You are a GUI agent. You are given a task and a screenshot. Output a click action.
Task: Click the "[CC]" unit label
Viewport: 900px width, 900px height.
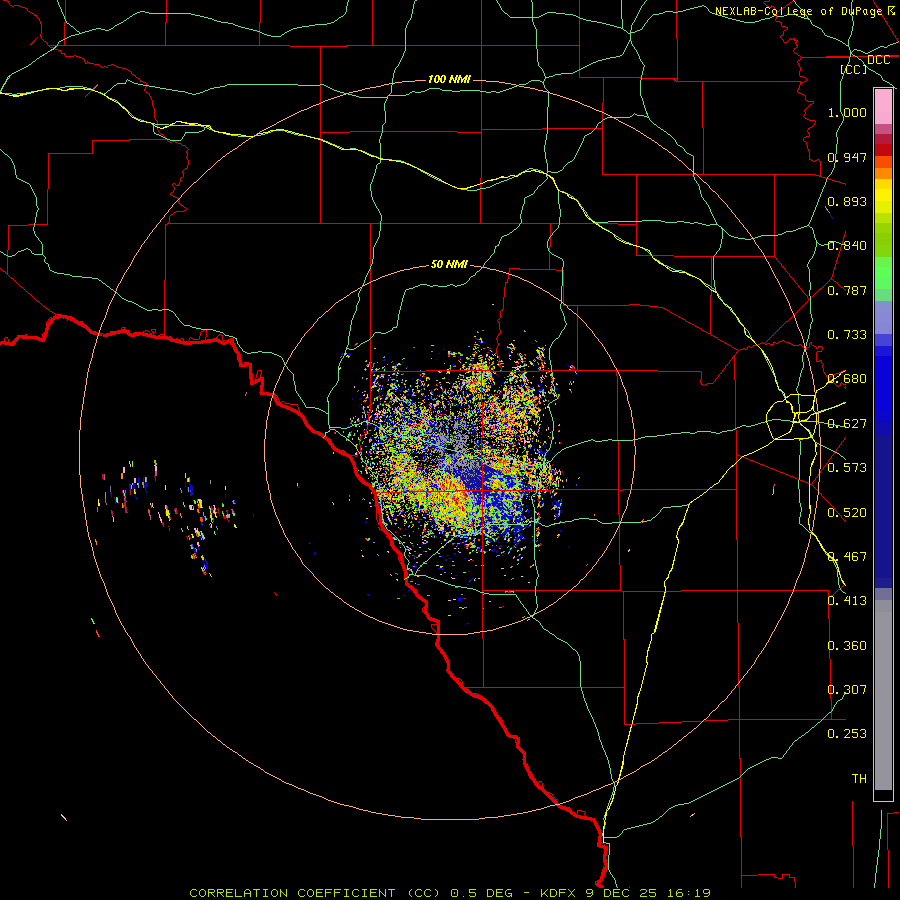tap(854, 69)
